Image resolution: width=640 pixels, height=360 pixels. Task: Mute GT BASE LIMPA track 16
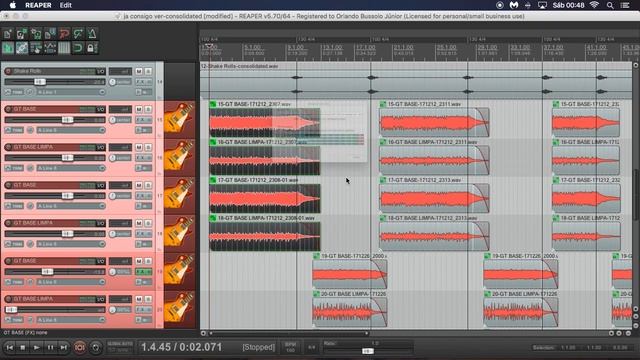139,147
